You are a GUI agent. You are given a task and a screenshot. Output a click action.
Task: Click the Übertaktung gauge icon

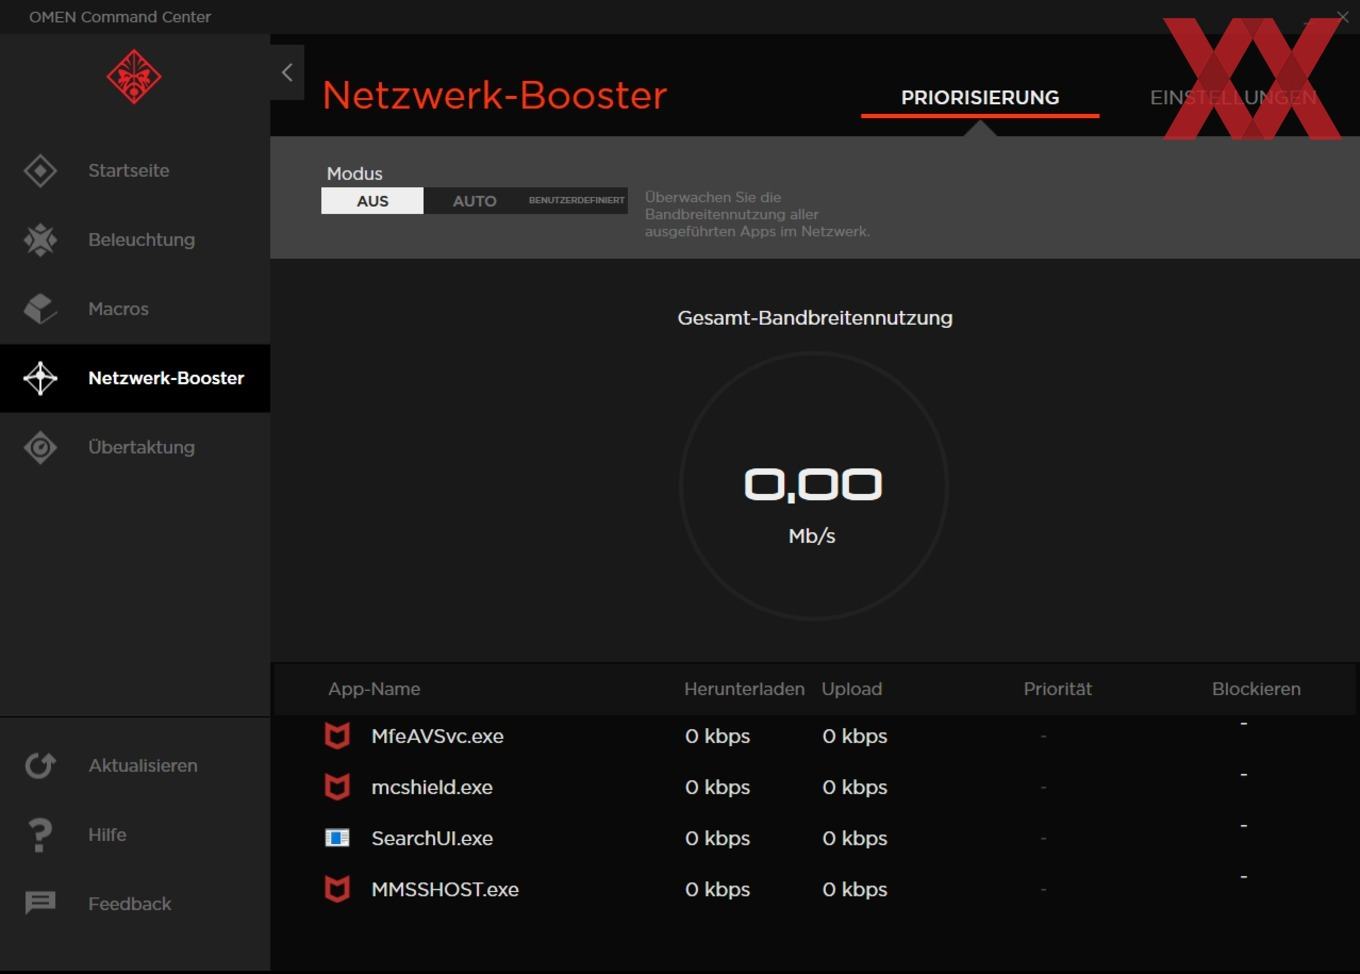pyautogui.click(x=40, y=447)
